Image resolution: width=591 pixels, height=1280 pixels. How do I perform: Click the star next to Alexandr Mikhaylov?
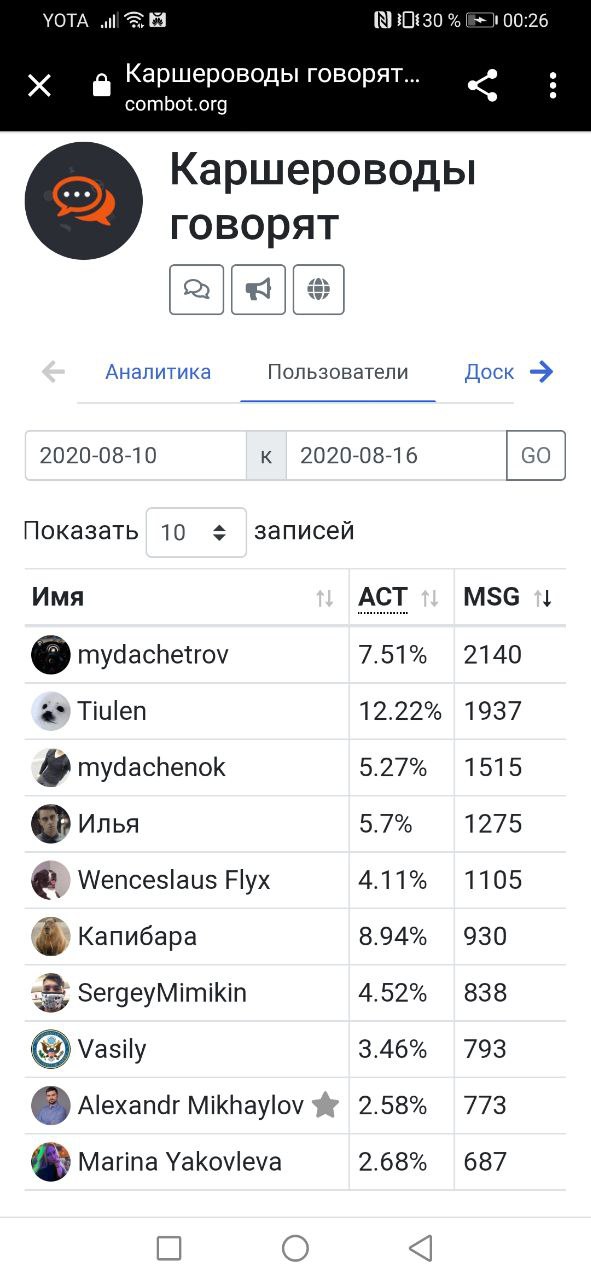pyautogui.click(x=325, y=1105)
